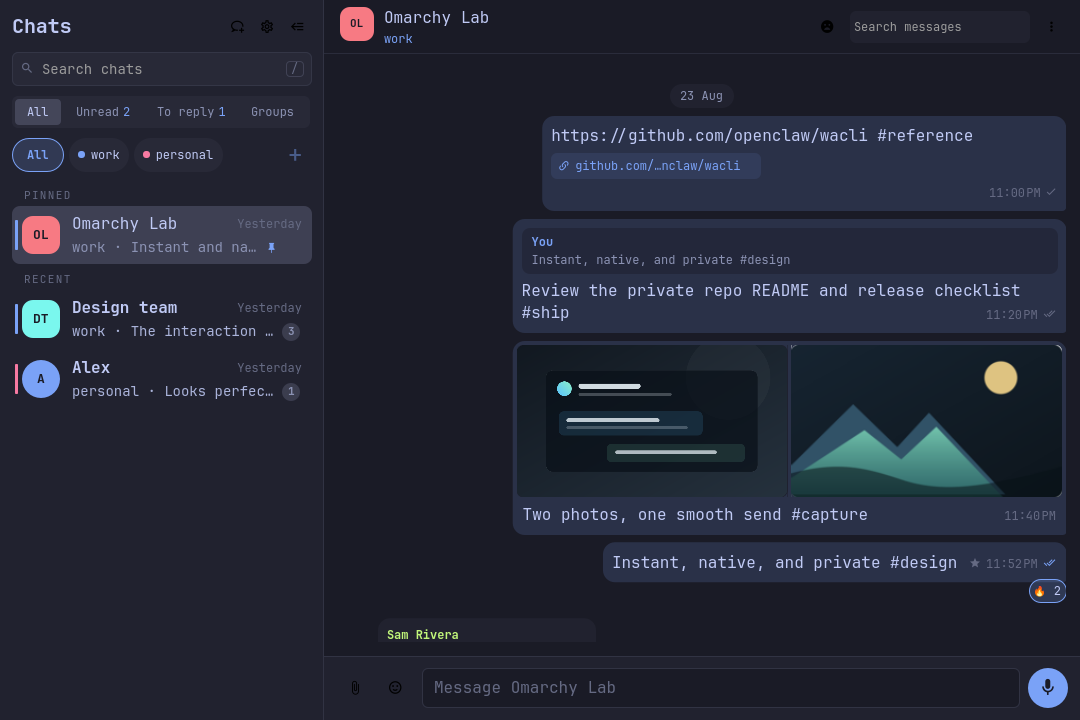Image resolution: width=1080 pixels, height=720 pixels.
Task: Click Omarchy Lab title in header
Action: (x=436, y=18)
